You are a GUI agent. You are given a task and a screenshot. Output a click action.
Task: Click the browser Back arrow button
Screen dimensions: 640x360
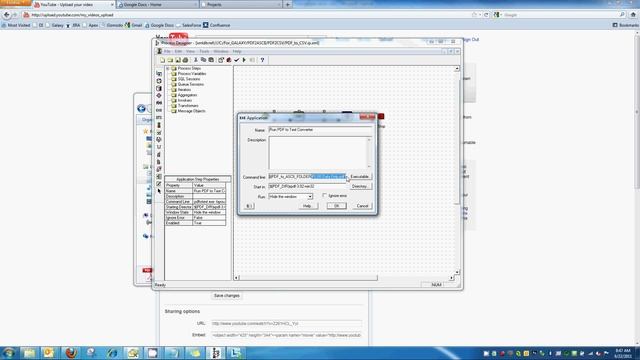click(7, 15)
